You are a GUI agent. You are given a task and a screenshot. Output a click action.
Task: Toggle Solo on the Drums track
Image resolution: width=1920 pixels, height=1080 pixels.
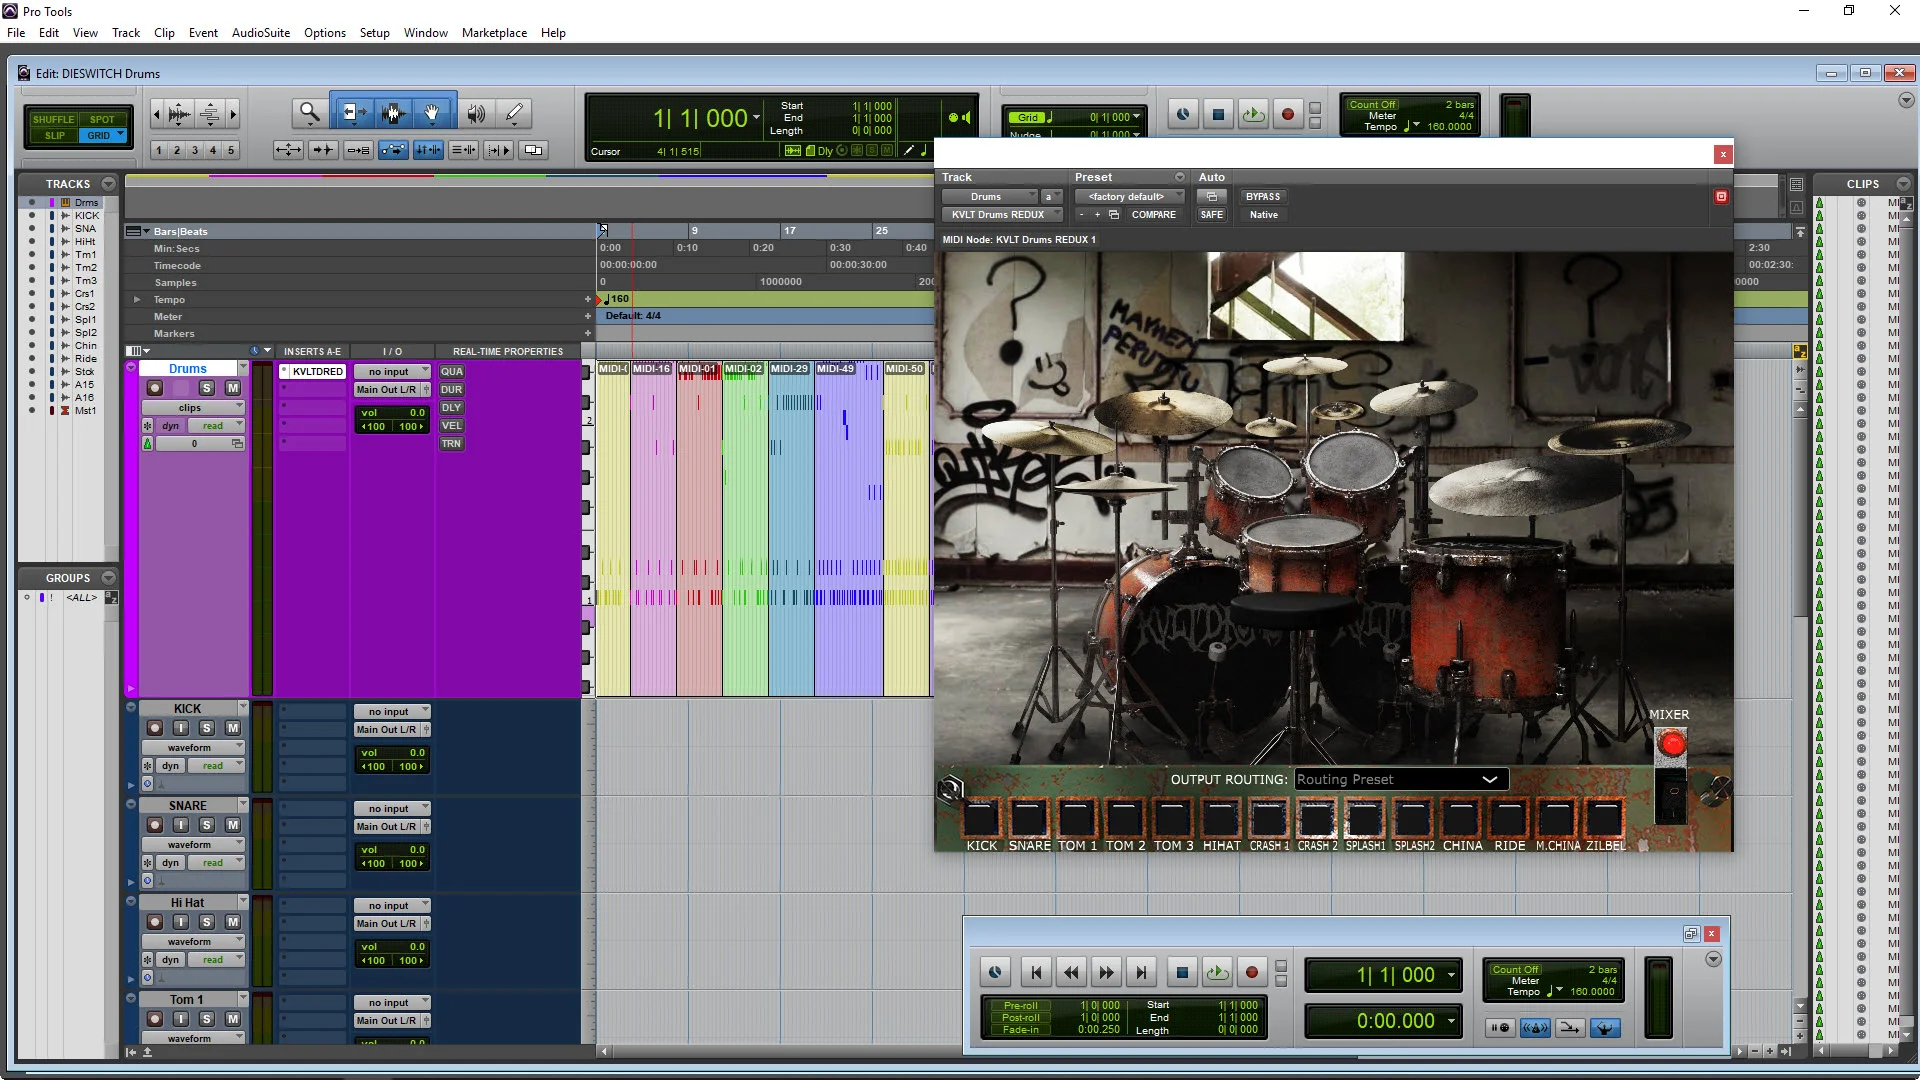[206, 388]
